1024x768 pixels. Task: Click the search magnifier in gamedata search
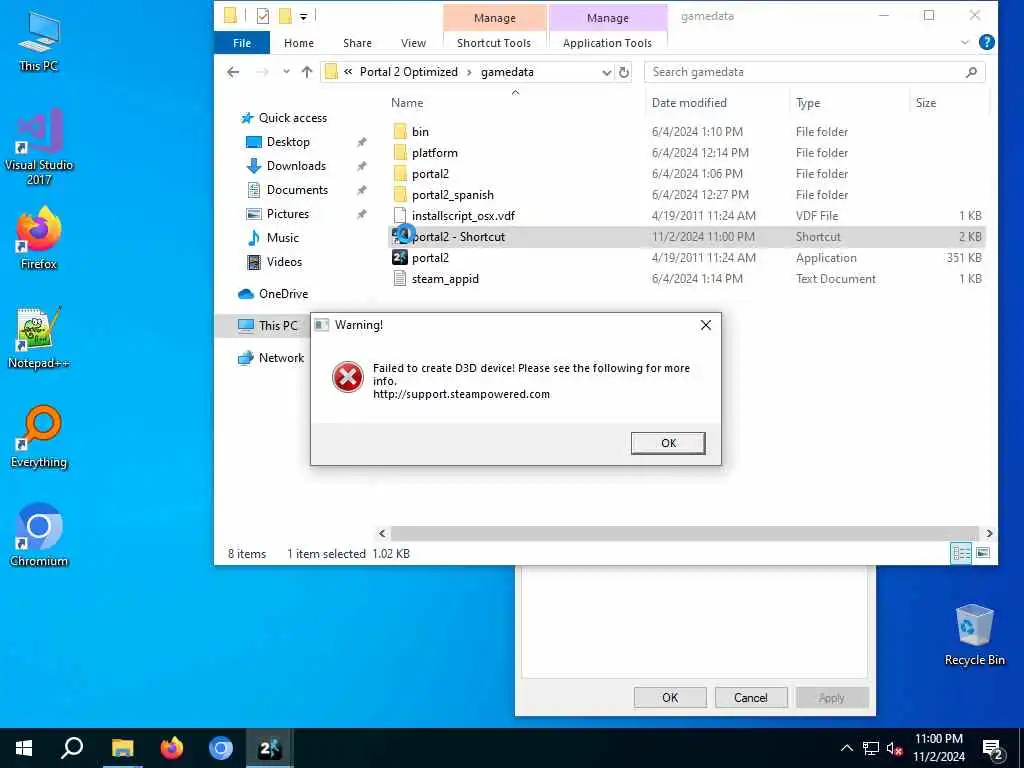pos(971,72)
